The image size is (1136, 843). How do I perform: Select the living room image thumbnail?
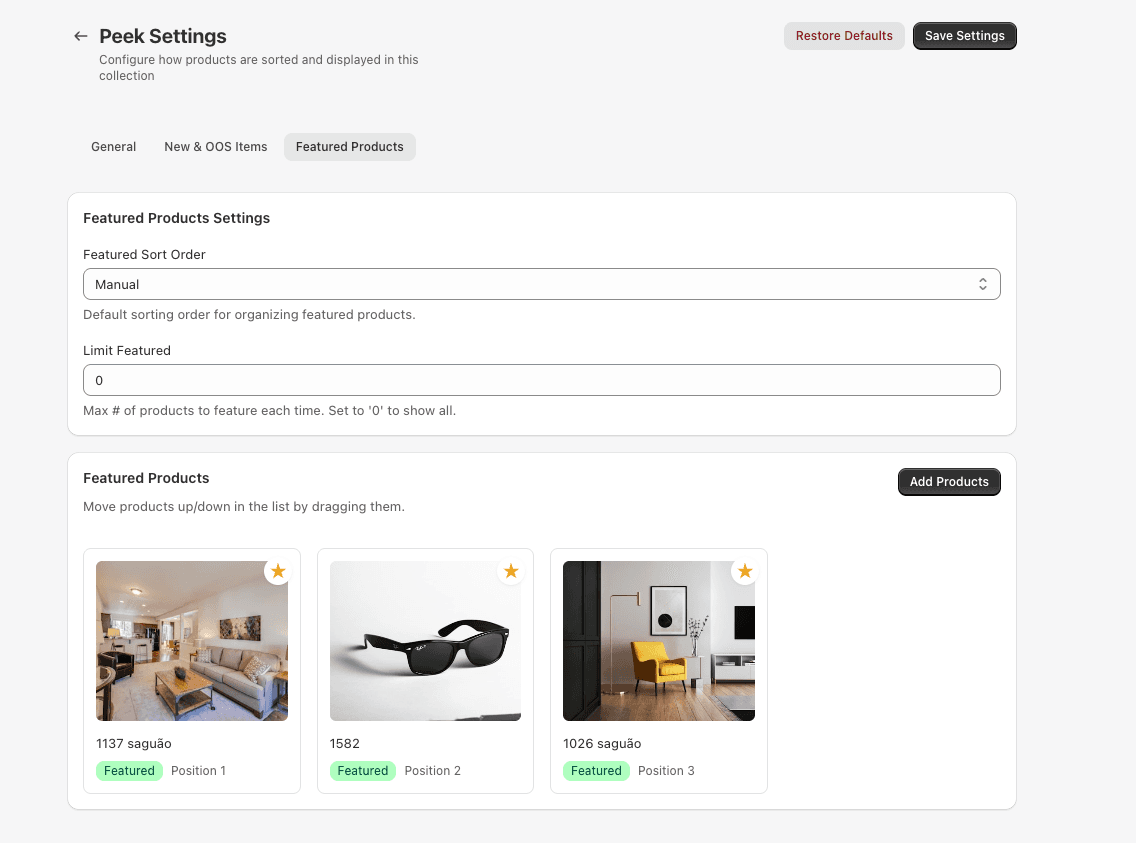tap(192, 641)
